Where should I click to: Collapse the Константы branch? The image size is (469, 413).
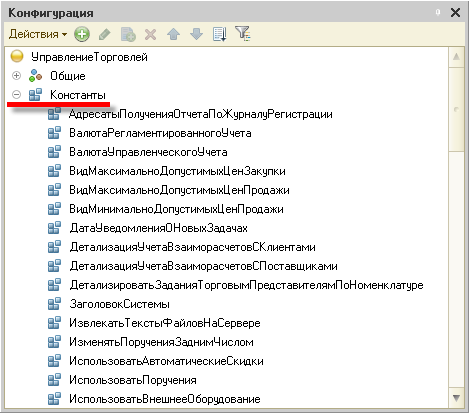click(x=16, y=95)
